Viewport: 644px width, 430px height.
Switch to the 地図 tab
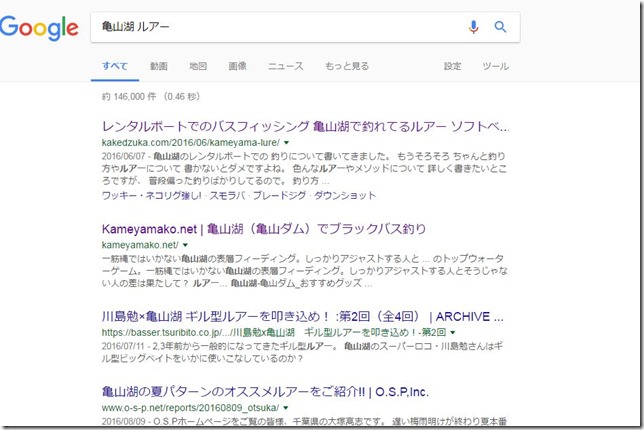[198, 66]
